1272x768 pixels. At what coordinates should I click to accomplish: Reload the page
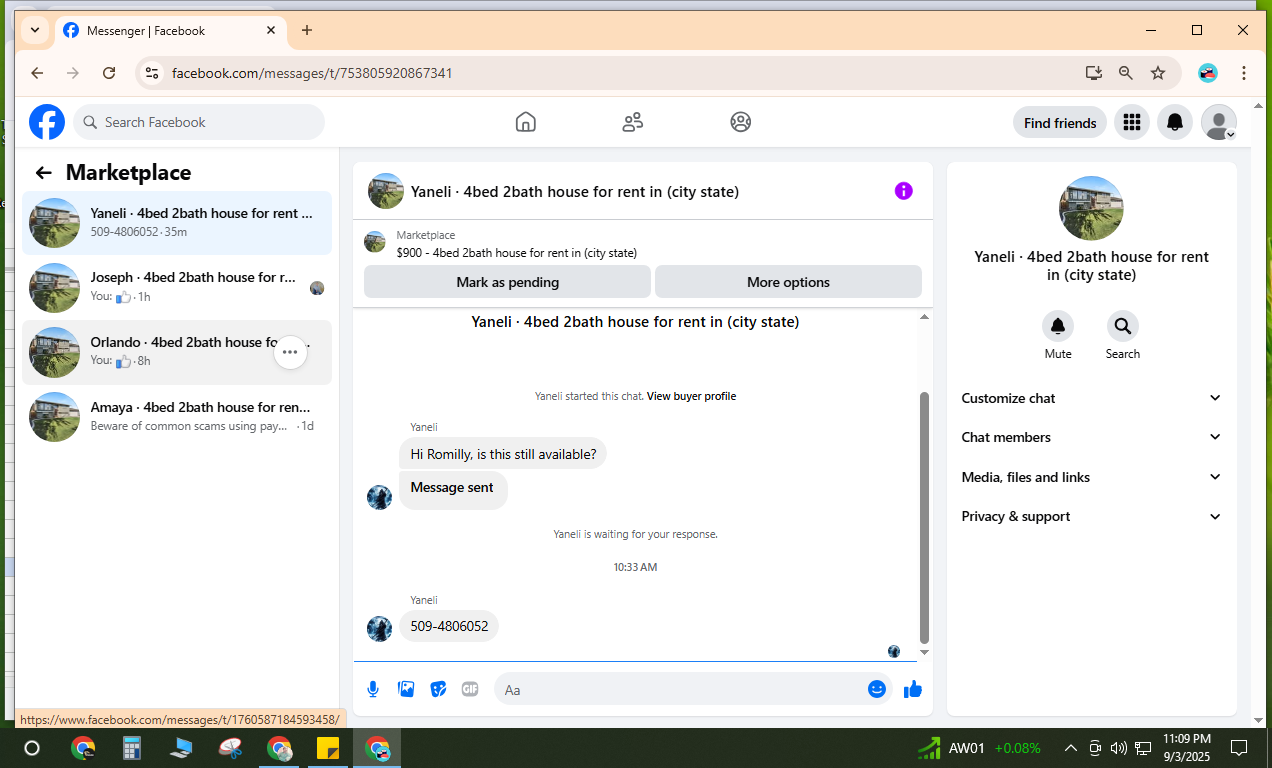tap(109, 73)
